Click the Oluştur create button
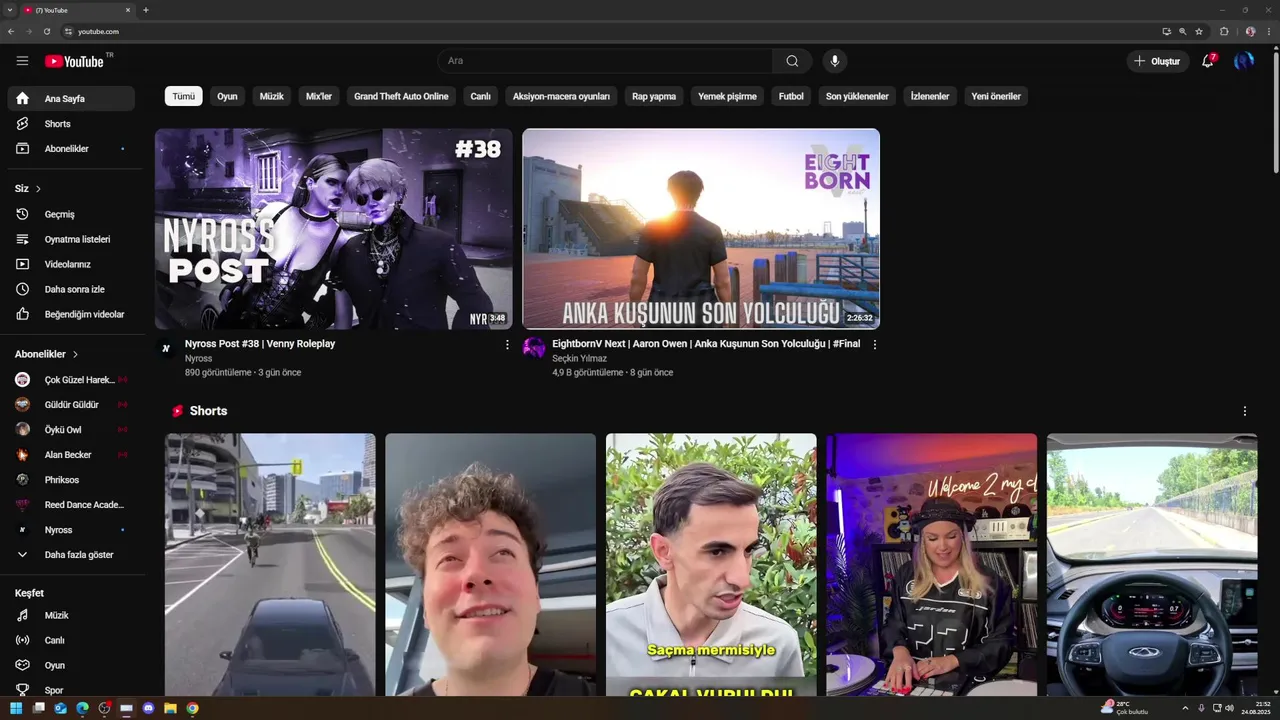The image size is (1280, 720). 1157,61
